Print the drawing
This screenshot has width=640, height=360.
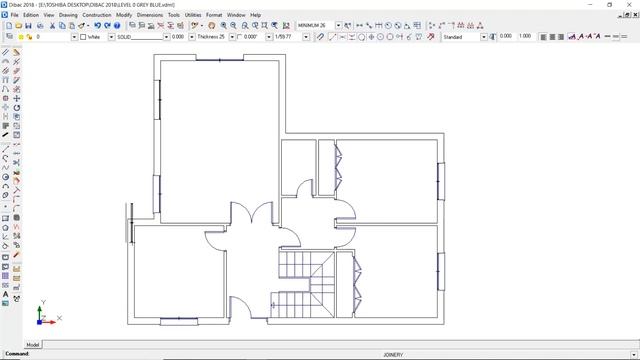point(40,25)
